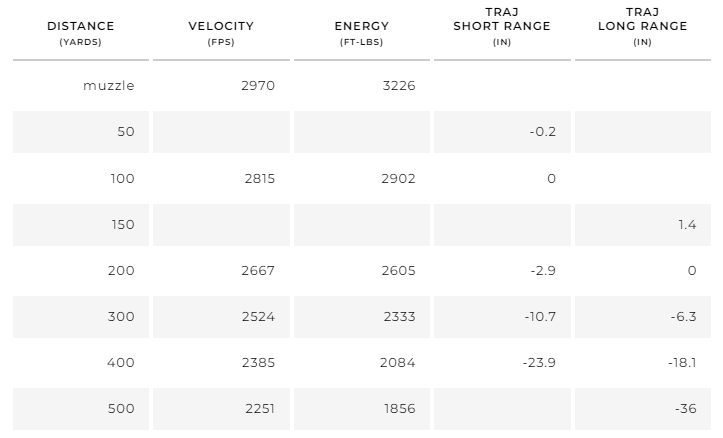This screenshot has width=723, height=438.
Task: Click the energy value 2333
Action: click(398, 317)
